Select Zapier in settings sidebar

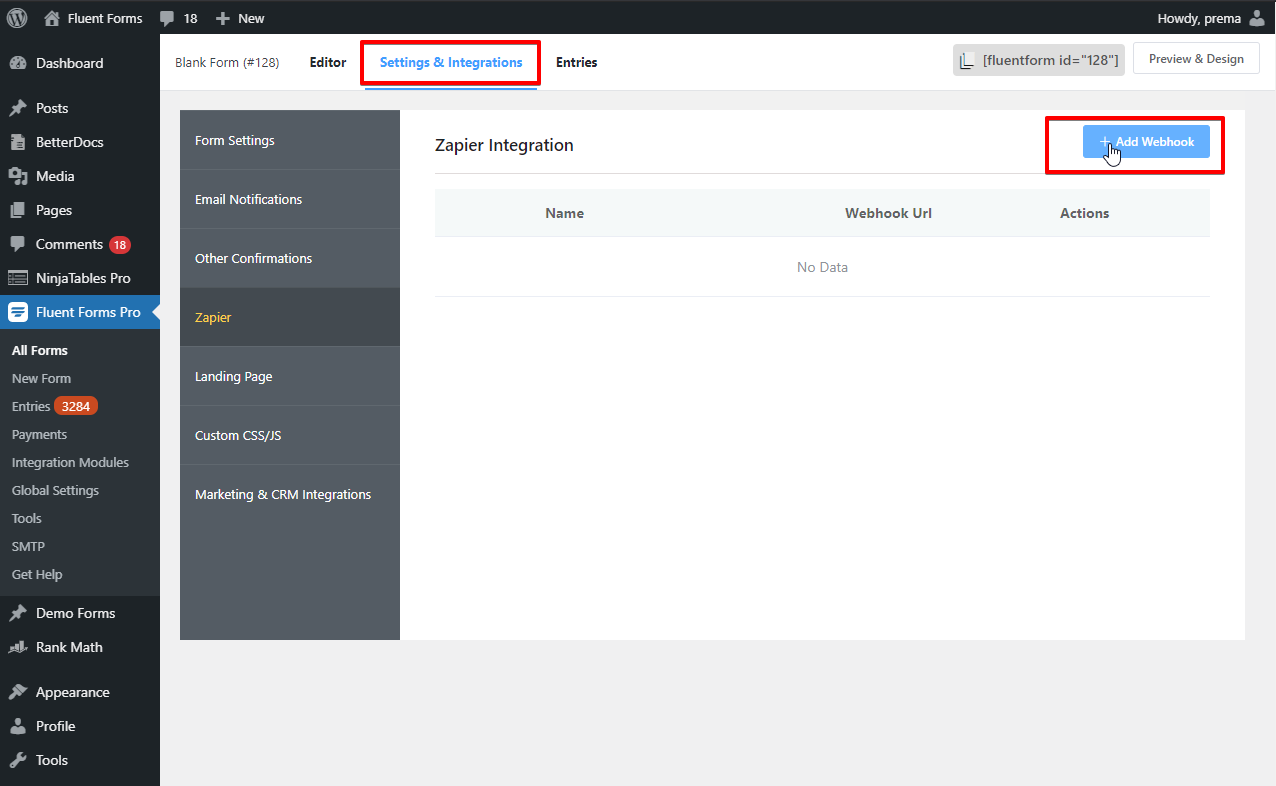(290, 317)
